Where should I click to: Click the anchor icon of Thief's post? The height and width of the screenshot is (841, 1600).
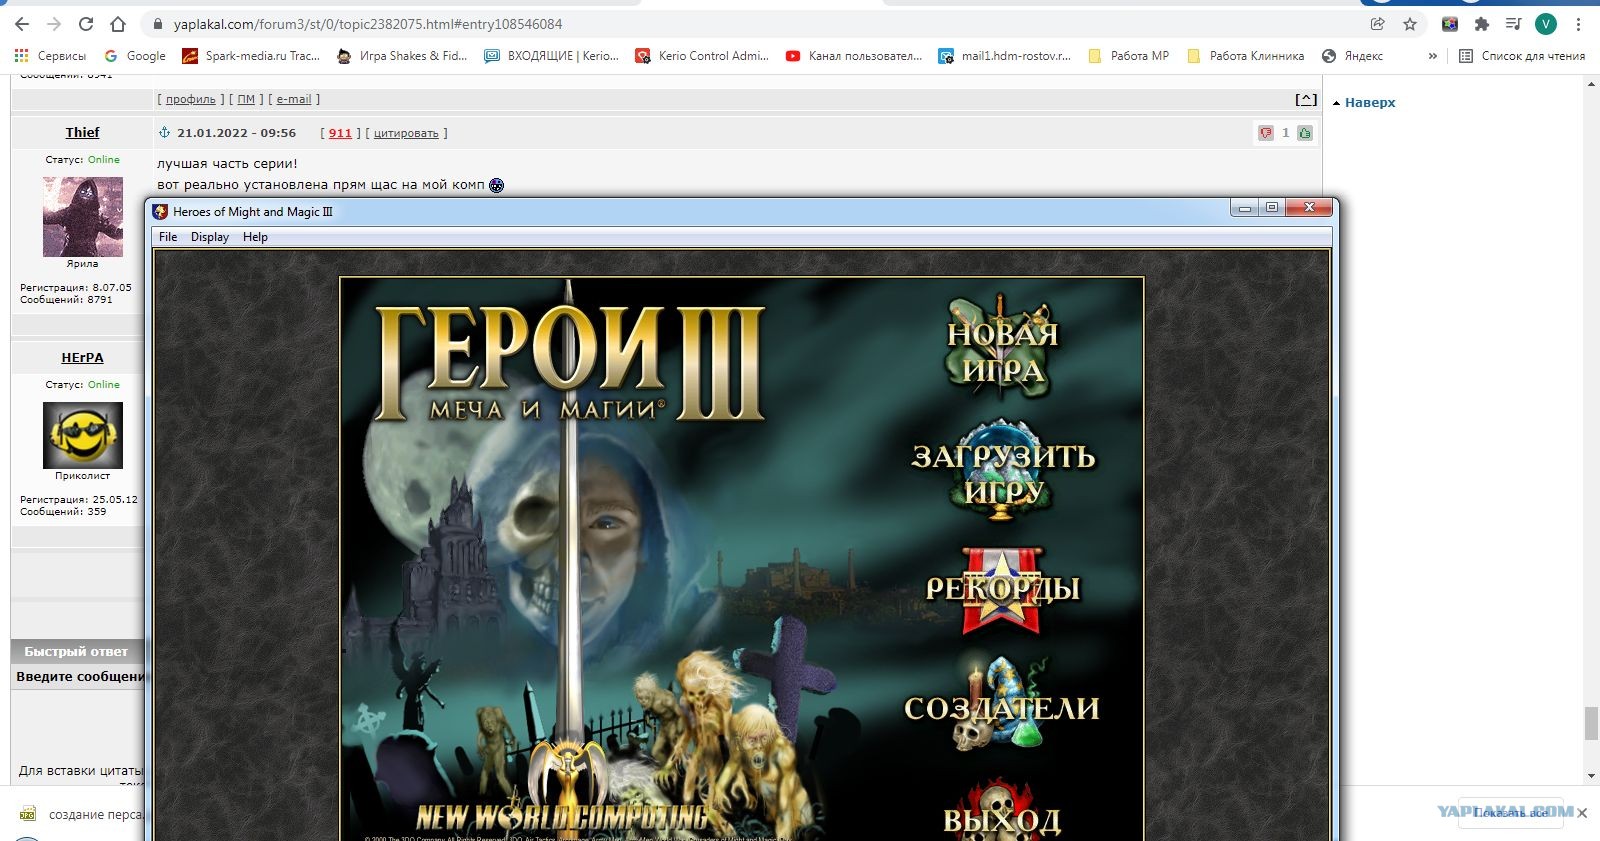point(165,132)
